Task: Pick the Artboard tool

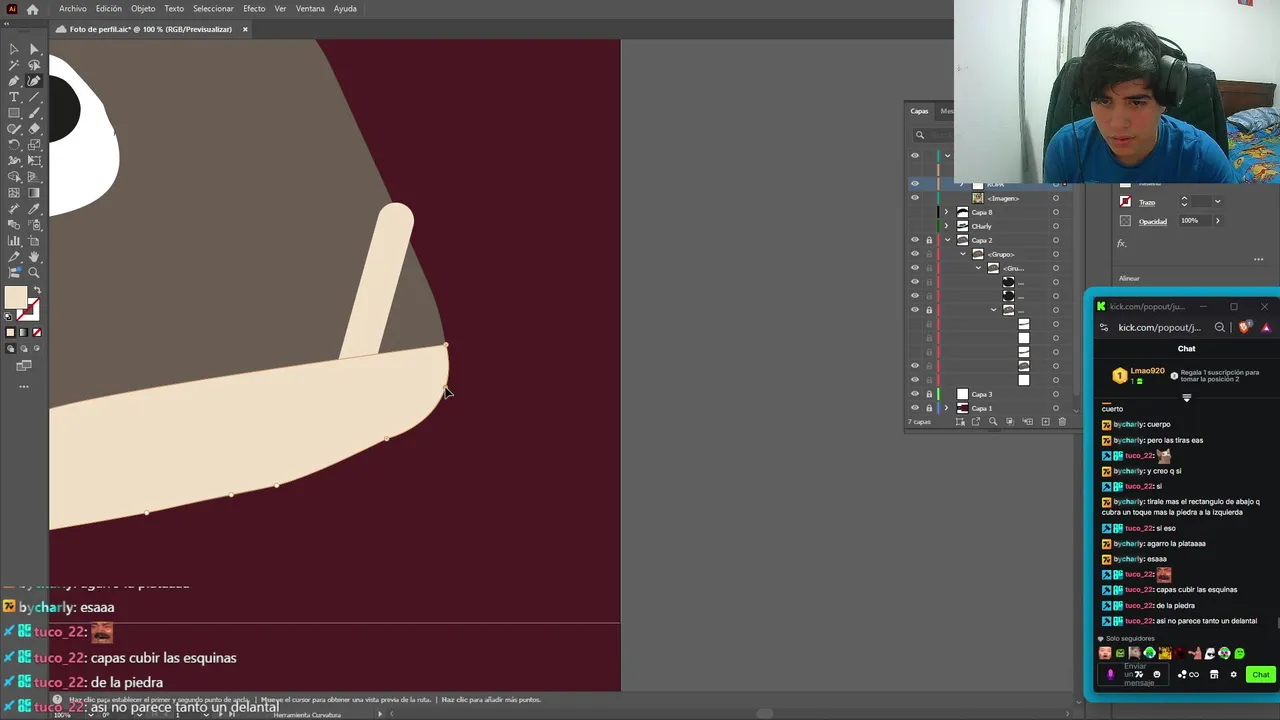Action: click(34, 241)
